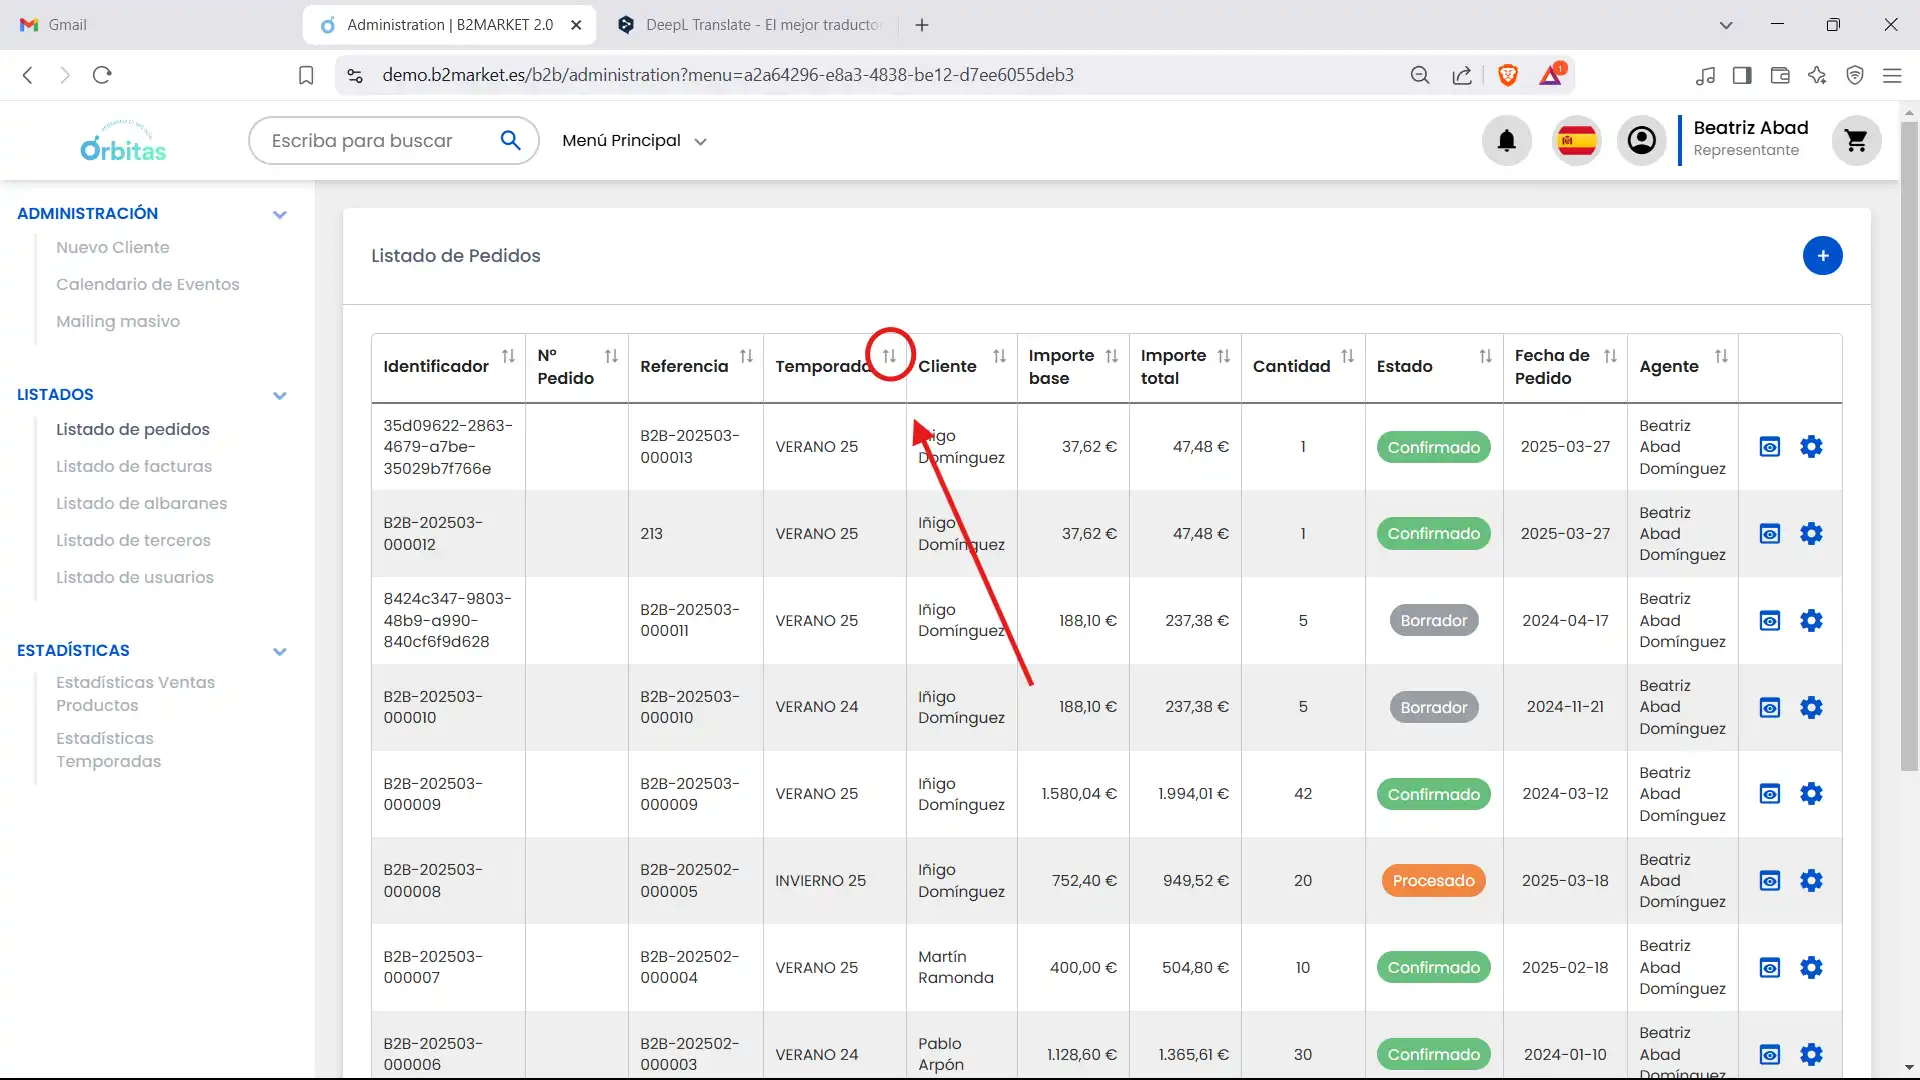Viewport: 1920px width, 1080px height.
Task: Collapse the ESTADÍSTICAS sidebar section
Action: 280,651
